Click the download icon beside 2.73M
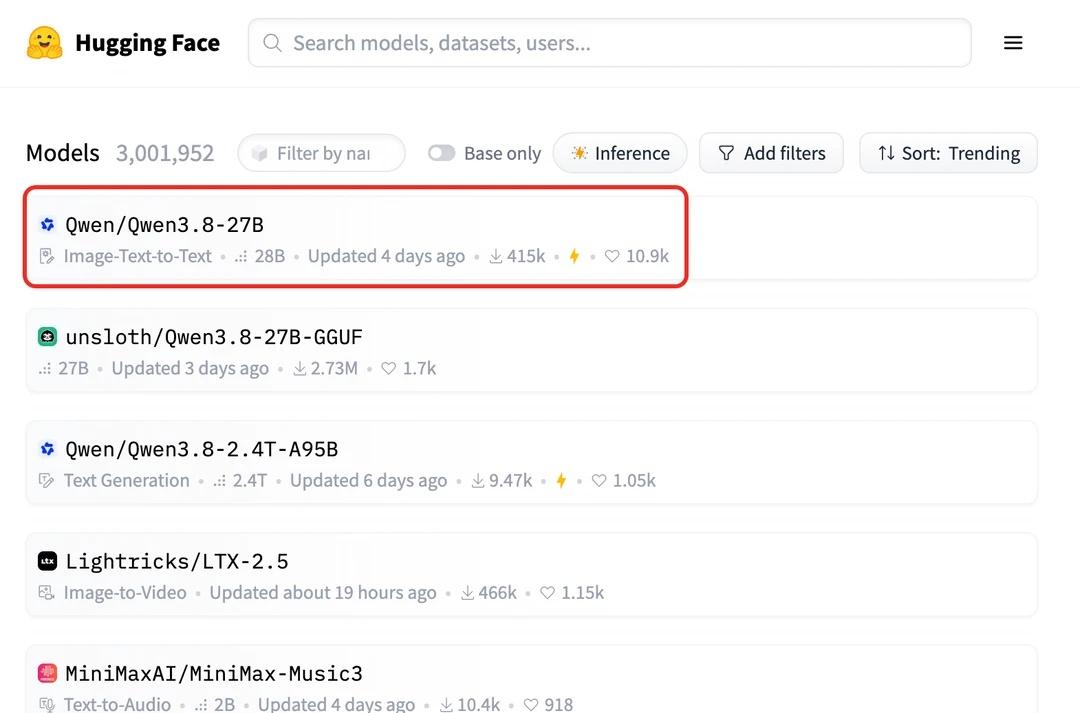The width and height of the screenshot is (1080, 713). 299,369
